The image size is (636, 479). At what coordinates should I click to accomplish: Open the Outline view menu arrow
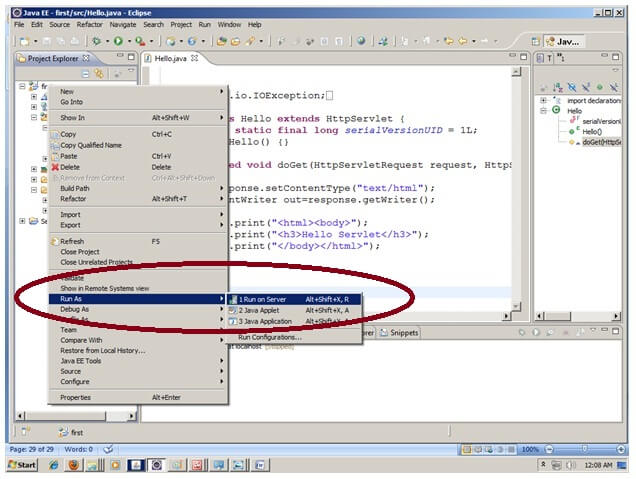tap(615, 71)
